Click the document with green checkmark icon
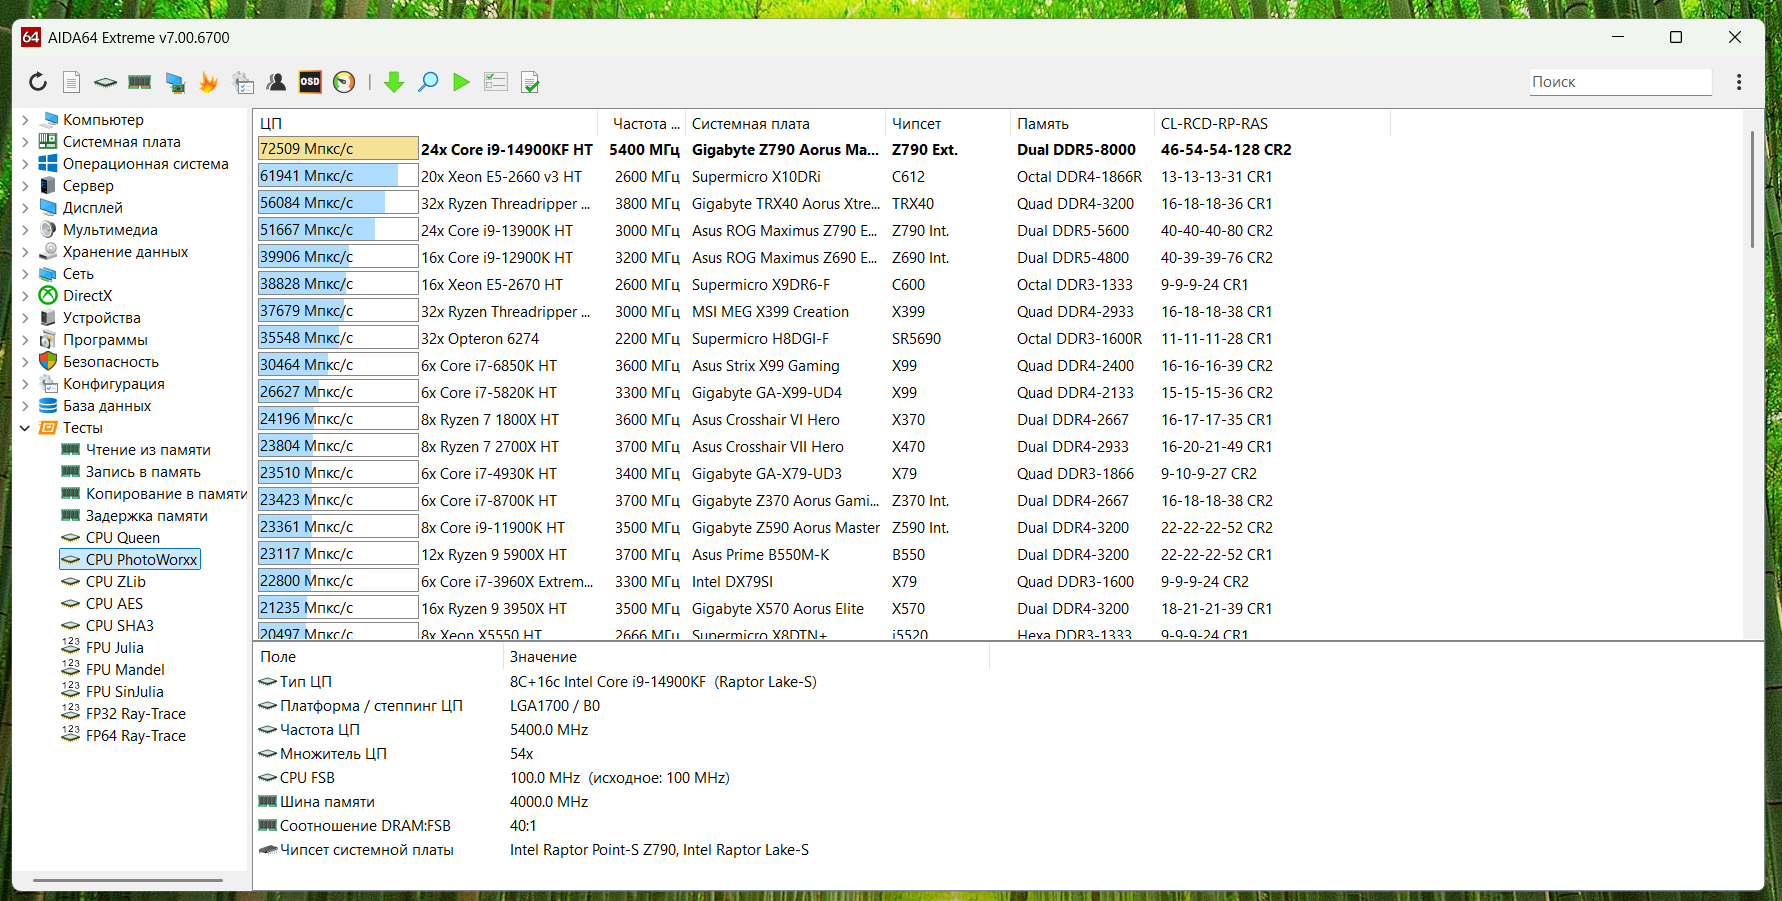The width and height of the screenshot is (1782, 901). point(531,82)
